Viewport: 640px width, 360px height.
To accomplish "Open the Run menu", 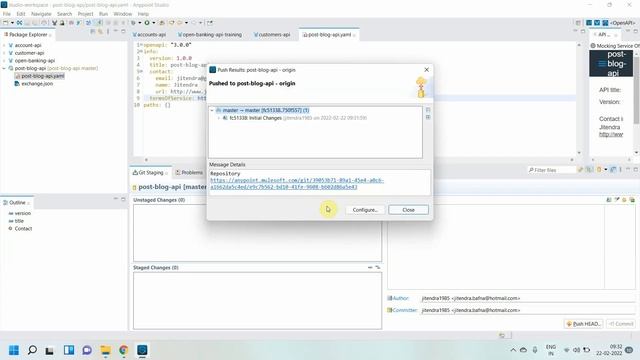I will point(104,14).
